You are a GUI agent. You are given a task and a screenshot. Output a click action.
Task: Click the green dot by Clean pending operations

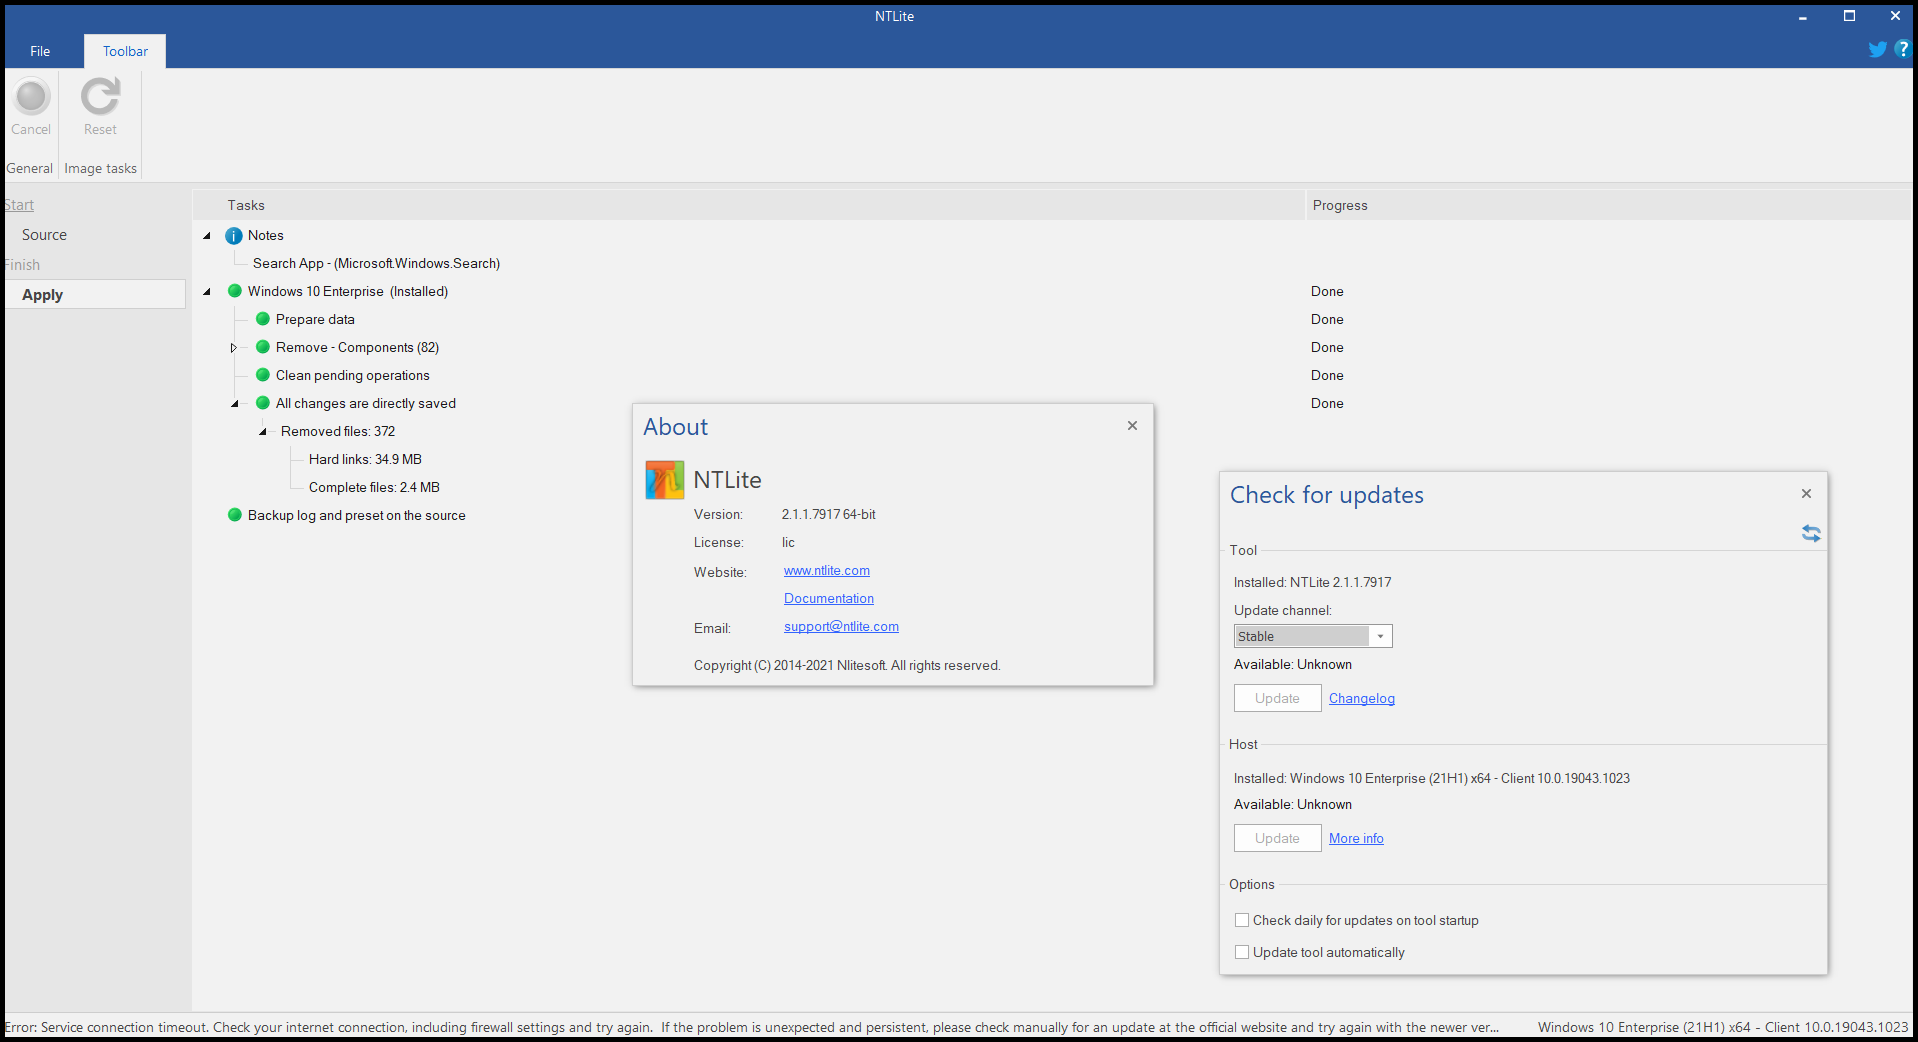[x=263, y=375]
